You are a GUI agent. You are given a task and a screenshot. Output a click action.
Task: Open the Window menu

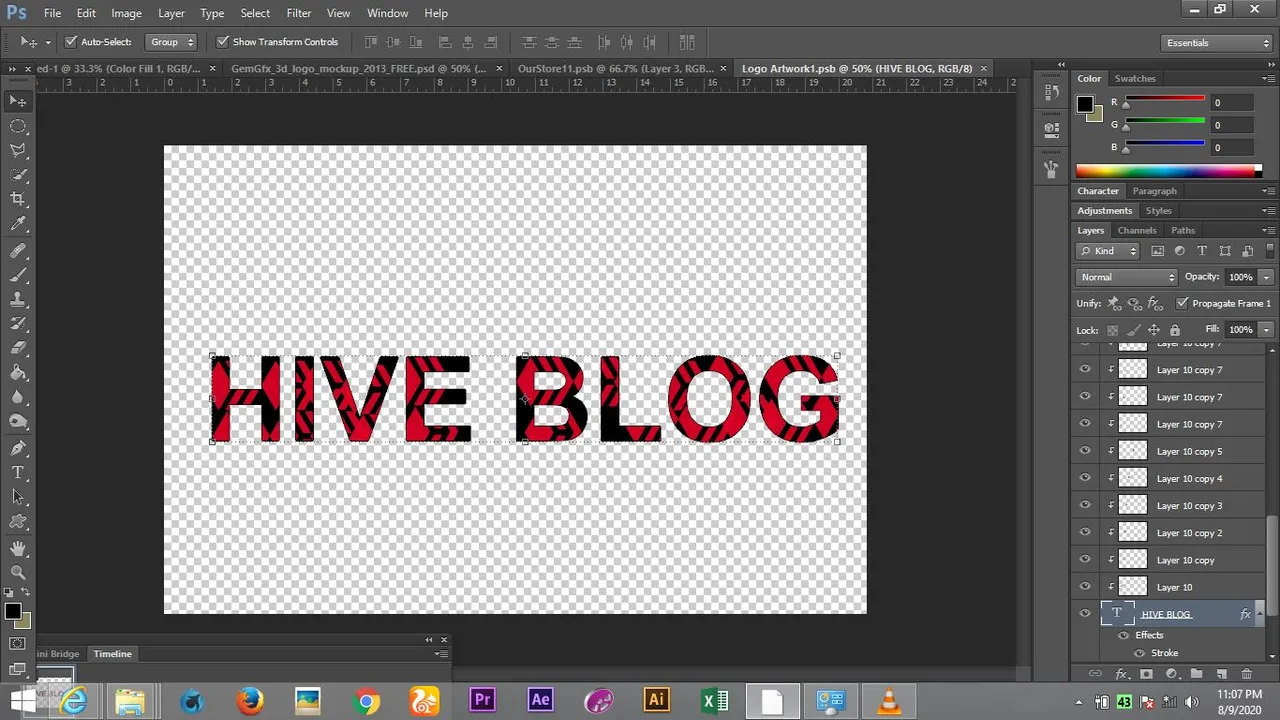387,13
